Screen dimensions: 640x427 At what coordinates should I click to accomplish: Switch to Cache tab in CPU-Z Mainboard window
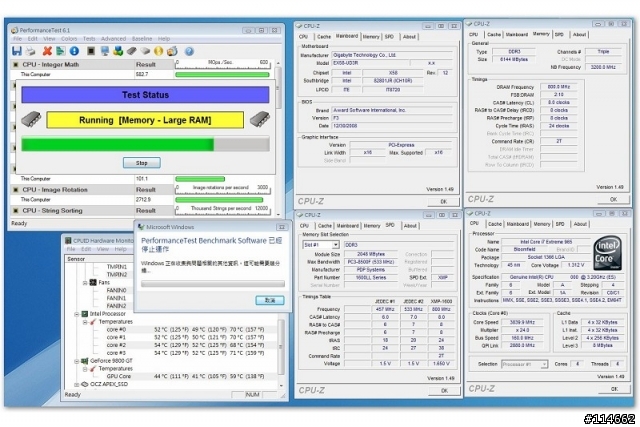[324, 37]
